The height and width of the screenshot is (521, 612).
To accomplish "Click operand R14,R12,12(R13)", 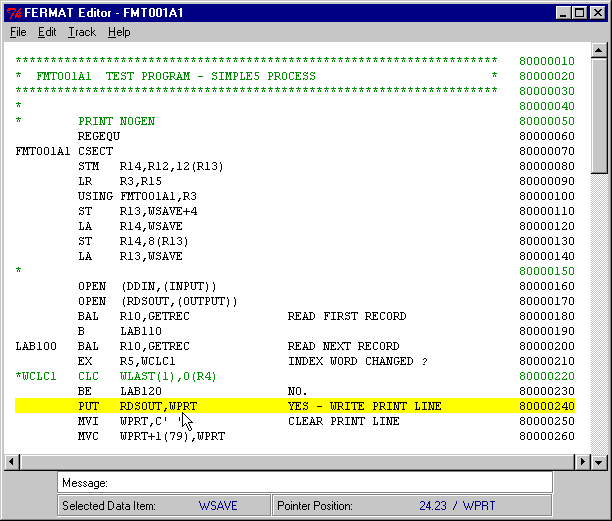I will click(x=171, y=166).
